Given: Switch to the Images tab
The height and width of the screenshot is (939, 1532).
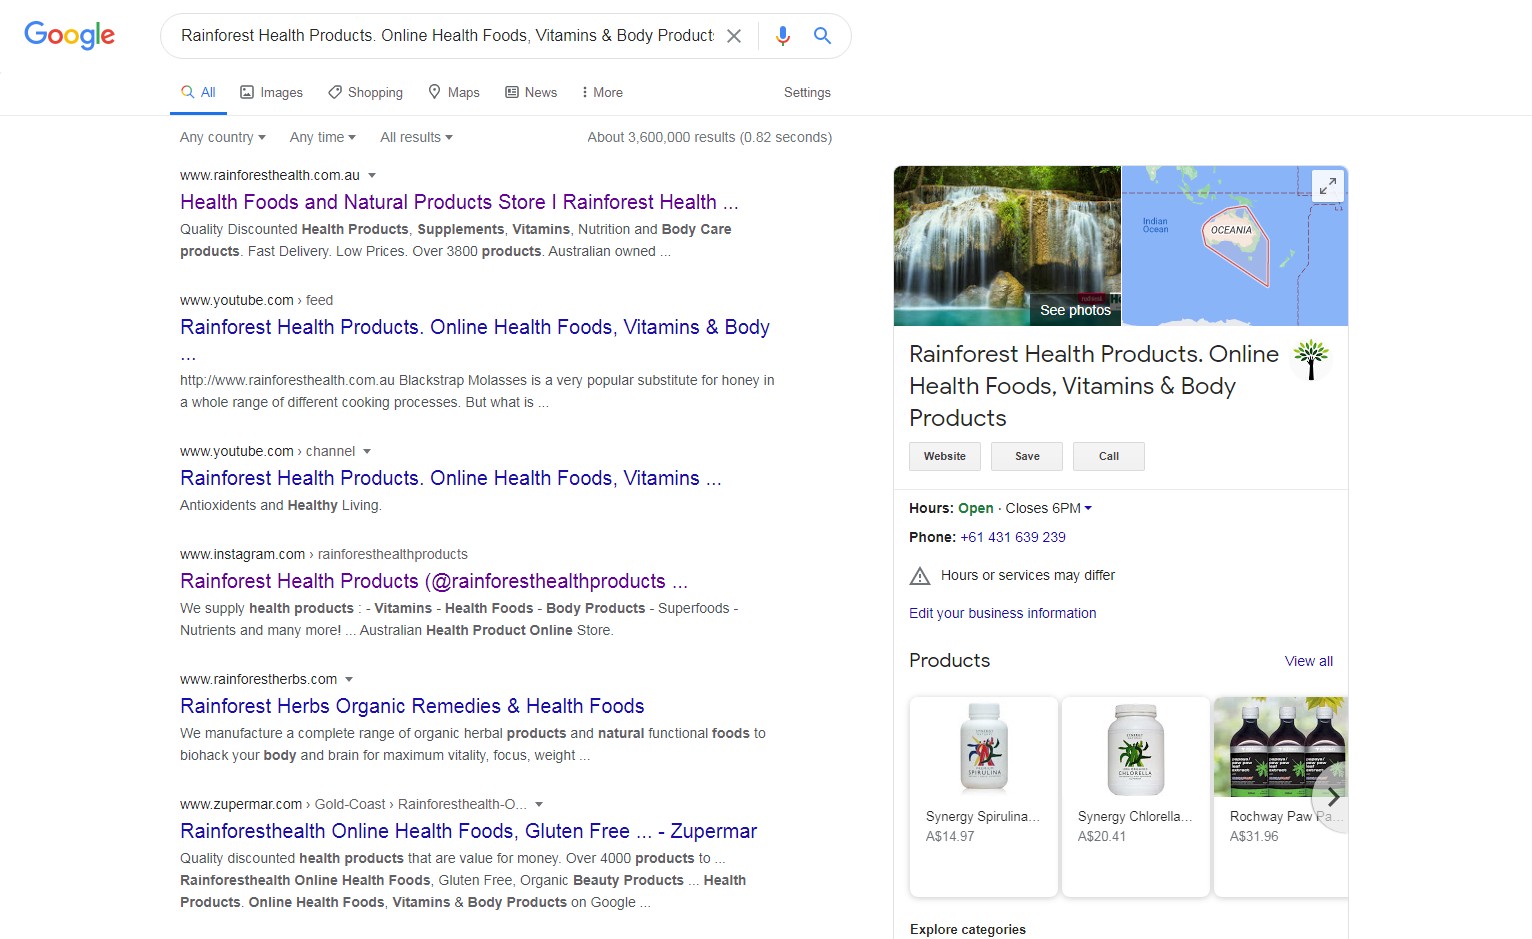Looking at the screenshot, I should click(x=272, y=92).
